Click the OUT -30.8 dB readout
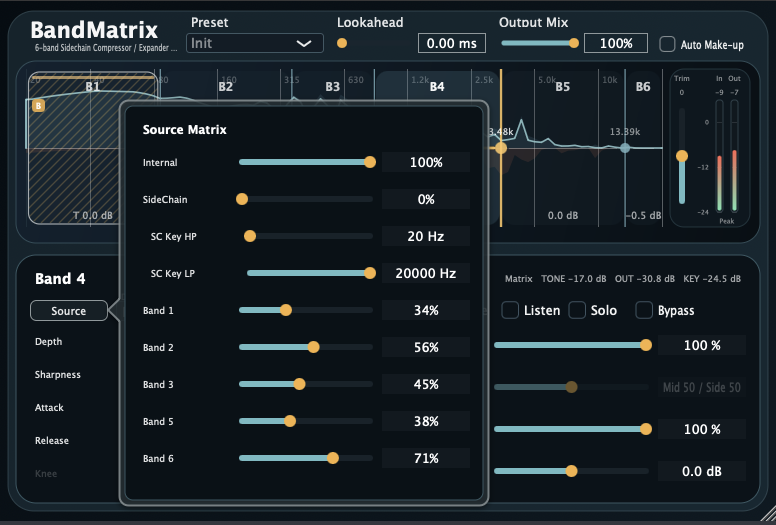The height and width of the screenshot is (525, 776). point(644,279)
